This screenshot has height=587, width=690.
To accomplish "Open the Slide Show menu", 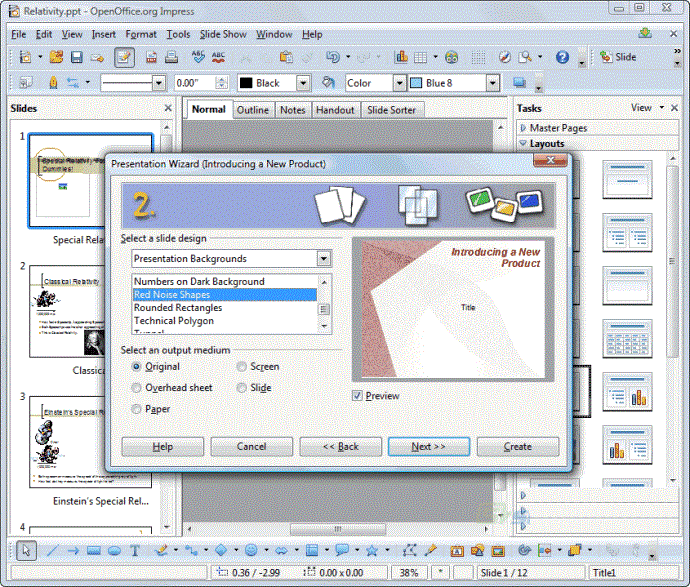I will tap(222, 34).
